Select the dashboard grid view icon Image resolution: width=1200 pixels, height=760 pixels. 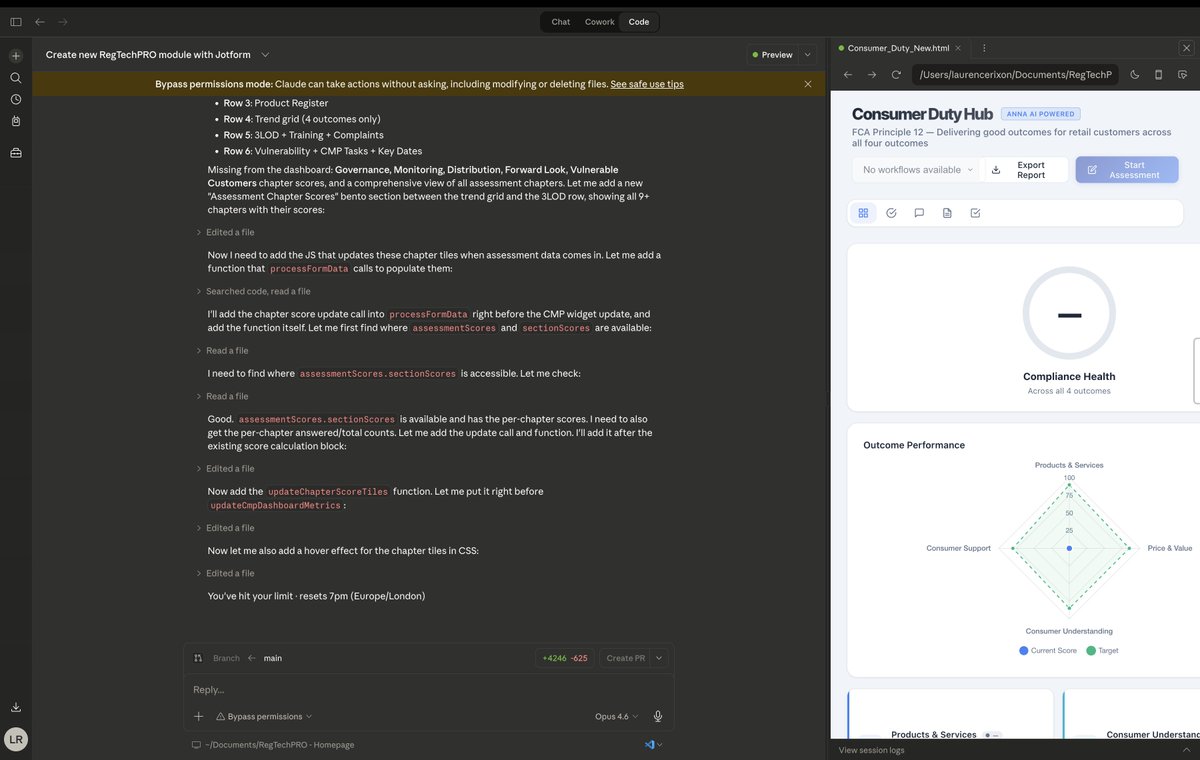[863, 213]
